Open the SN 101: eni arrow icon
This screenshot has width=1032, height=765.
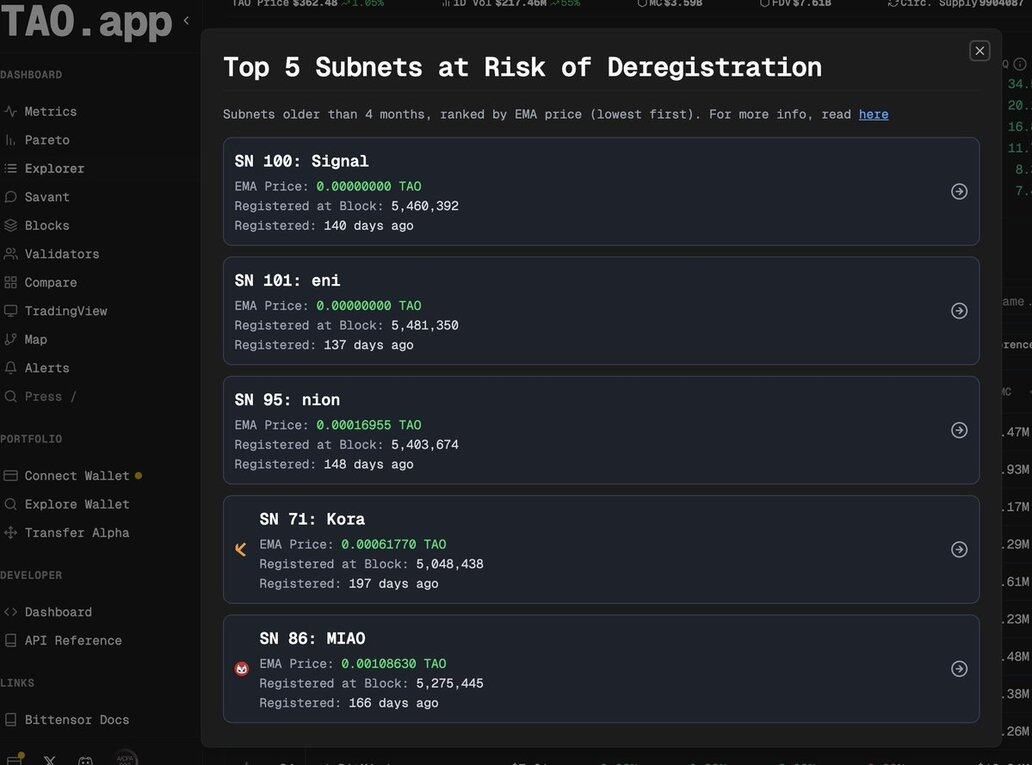[x=959, y=311]
